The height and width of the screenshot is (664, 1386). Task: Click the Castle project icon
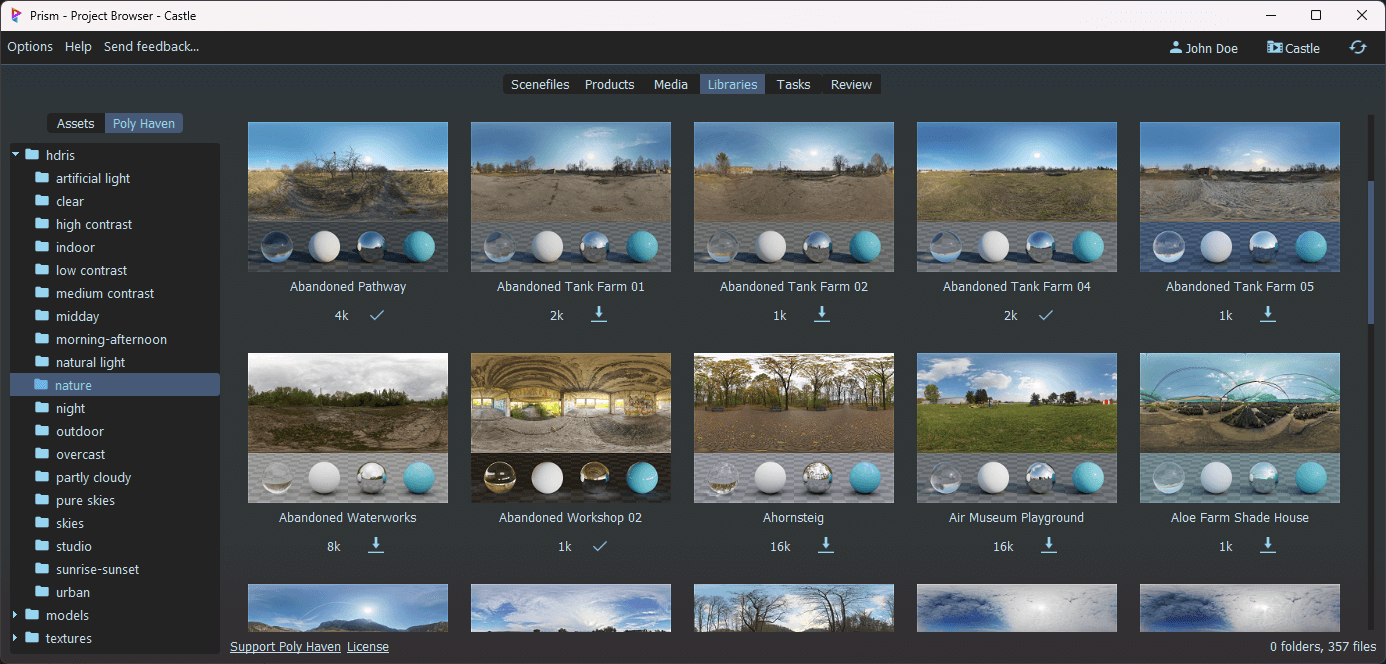pos(1274,47)
